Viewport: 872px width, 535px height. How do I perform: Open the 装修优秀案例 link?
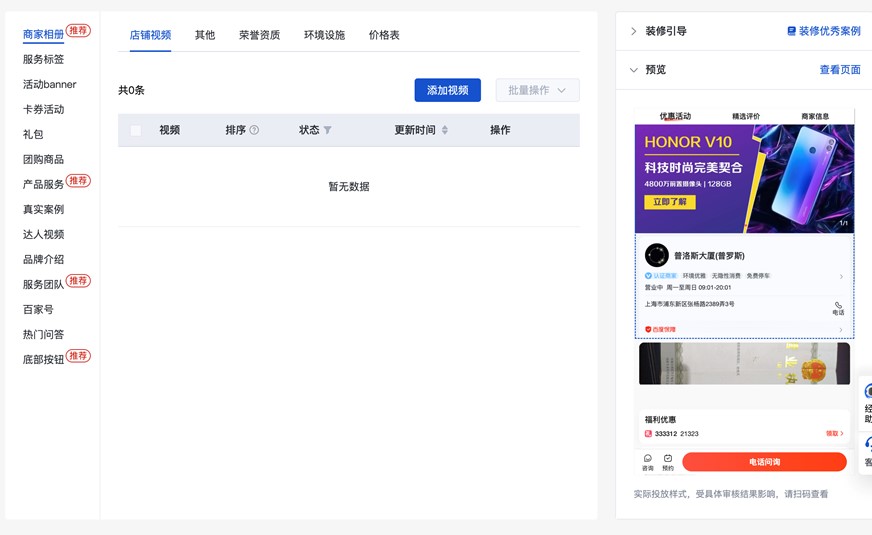tap(824, 31)
